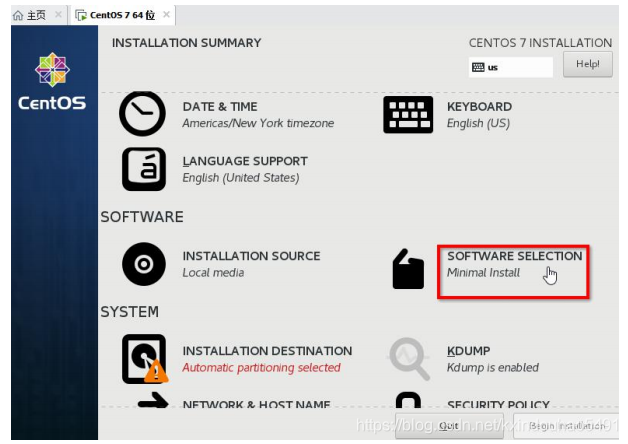
Task: Open INSTALLATION SOURCE label
Action: 252,256
